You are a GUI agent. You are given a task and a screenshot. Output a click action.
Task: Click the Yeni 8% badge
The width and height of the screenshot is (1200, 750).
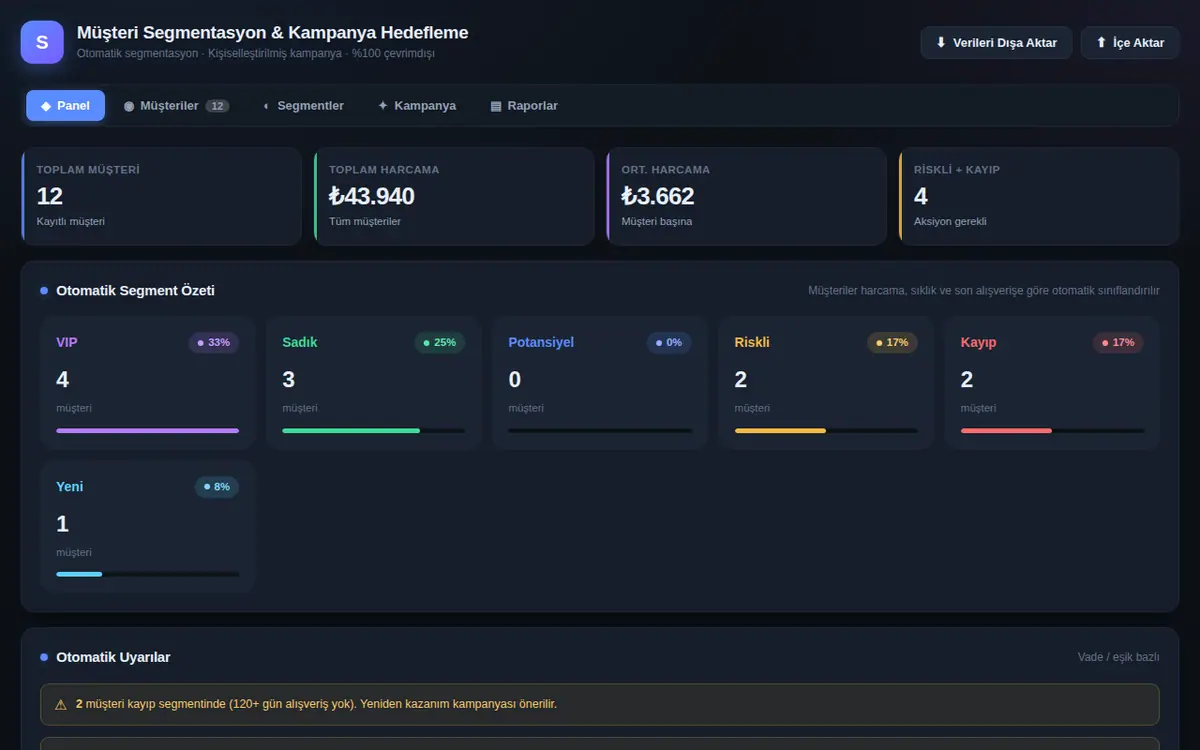[x=217, y=487]
